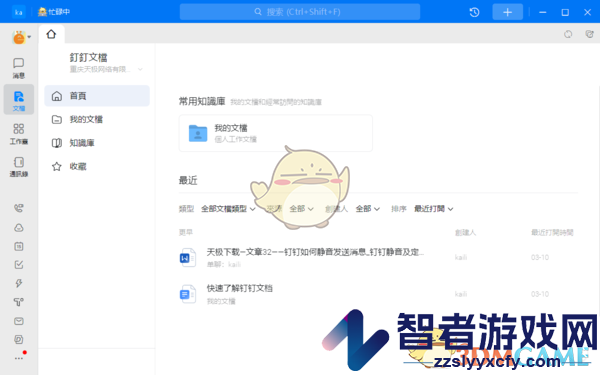Viewport: 600px width, 375px height.
Task: Expand the avatar dropdown arrow in sidebar
Action: 29,37
